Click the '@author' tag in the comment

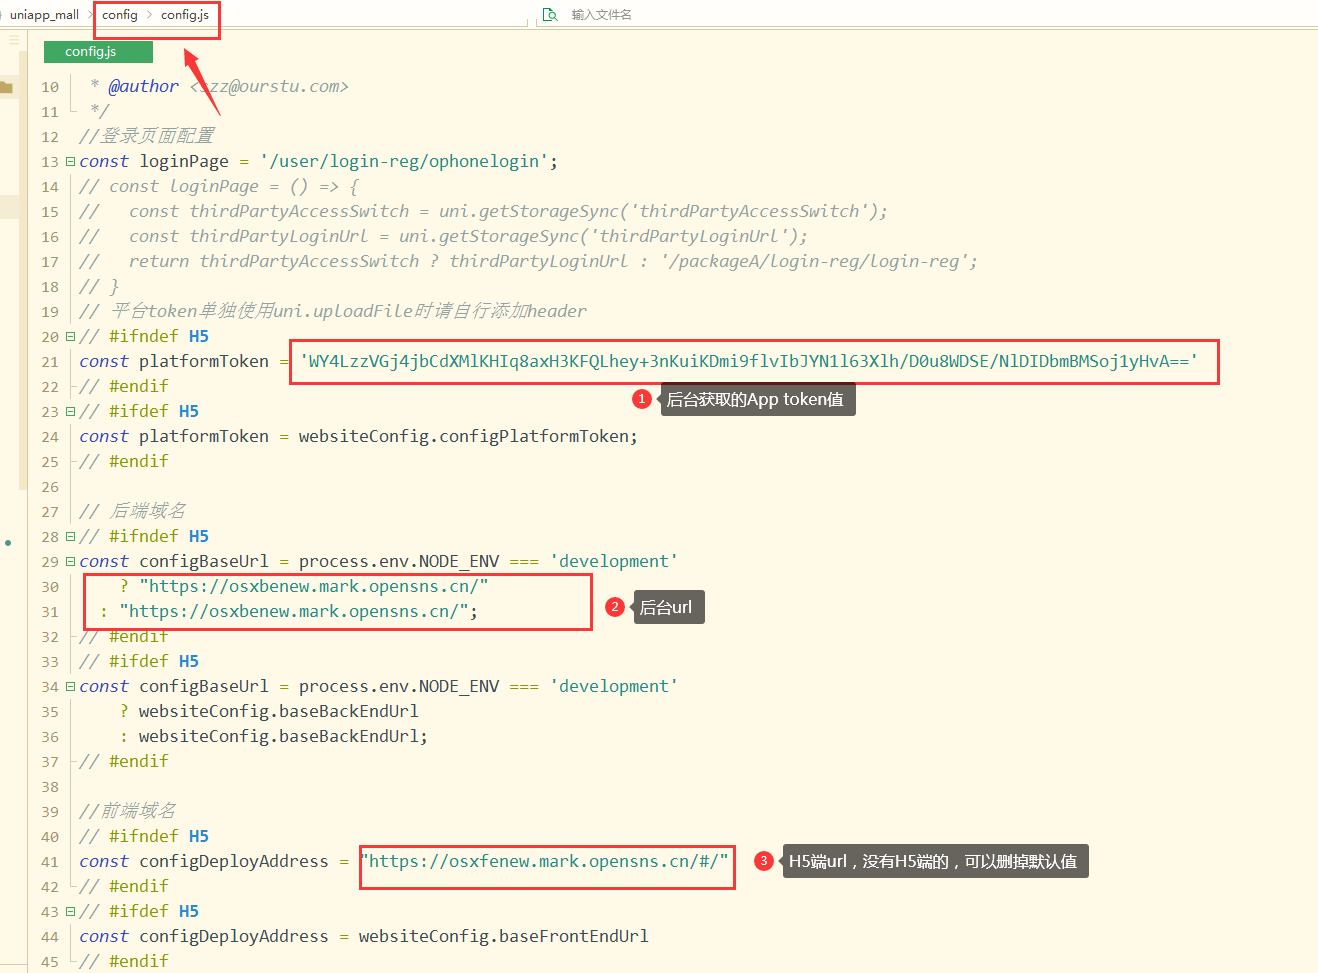pyautogui.click(x=143, y=87)
